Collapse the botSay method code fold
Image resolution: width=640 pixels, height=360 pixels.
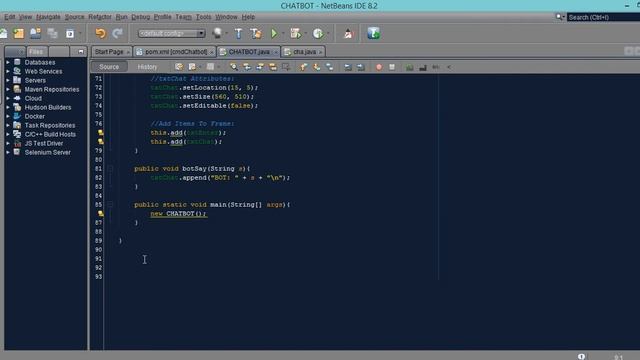110,168
